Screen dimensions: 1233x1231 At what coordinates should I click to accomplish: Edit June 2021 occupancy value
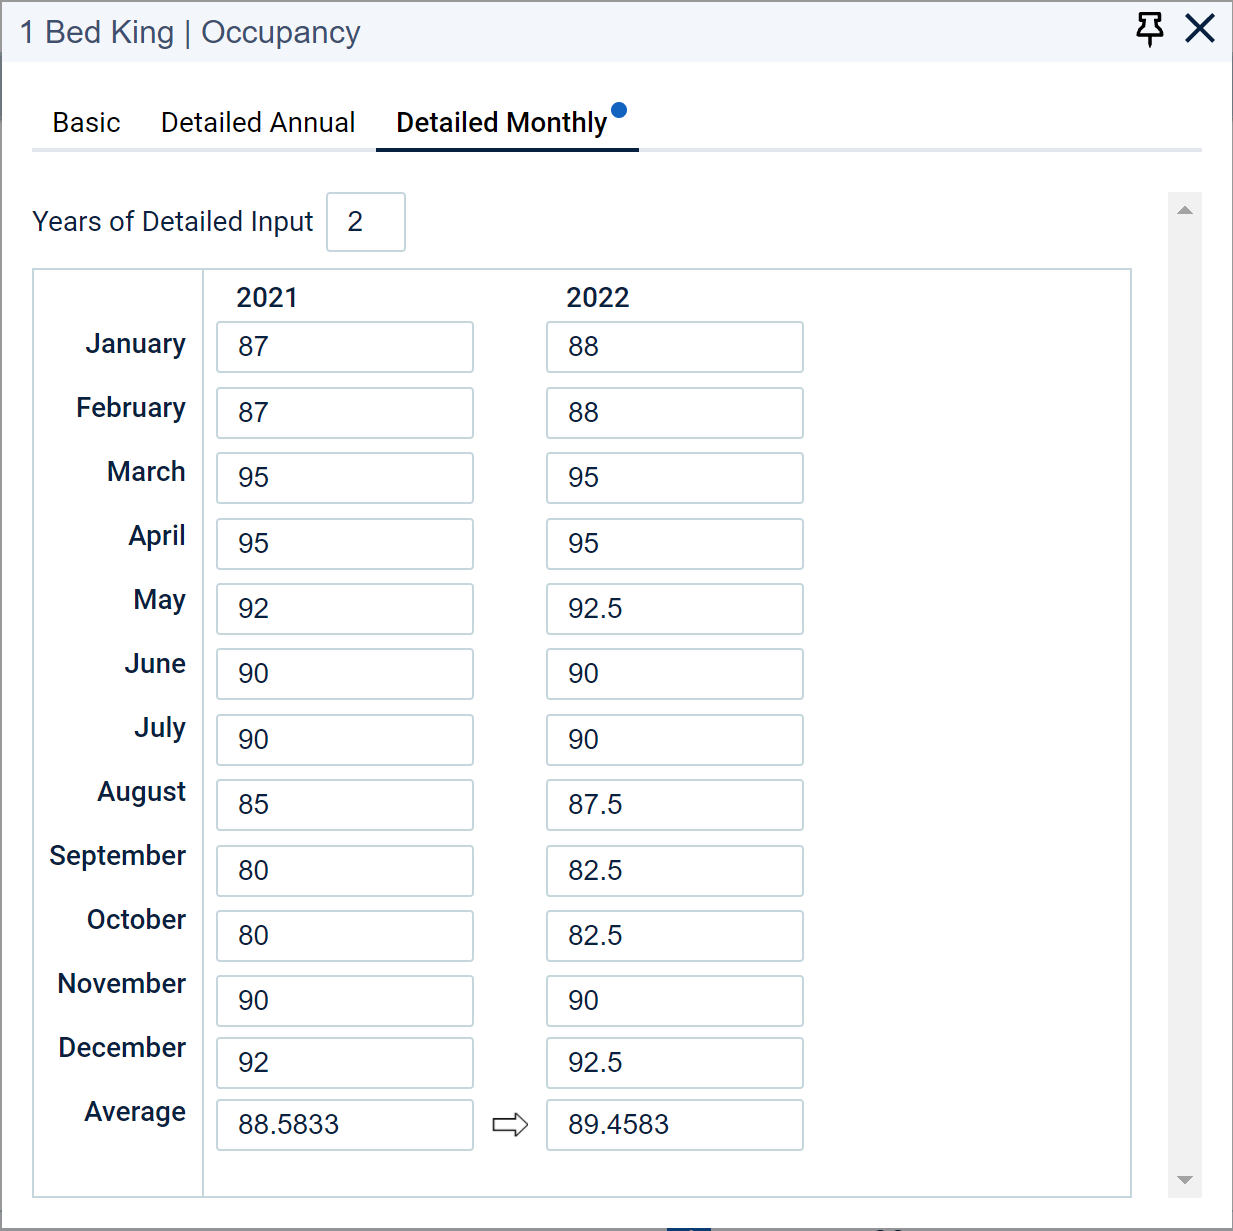[x=345, y=674]
